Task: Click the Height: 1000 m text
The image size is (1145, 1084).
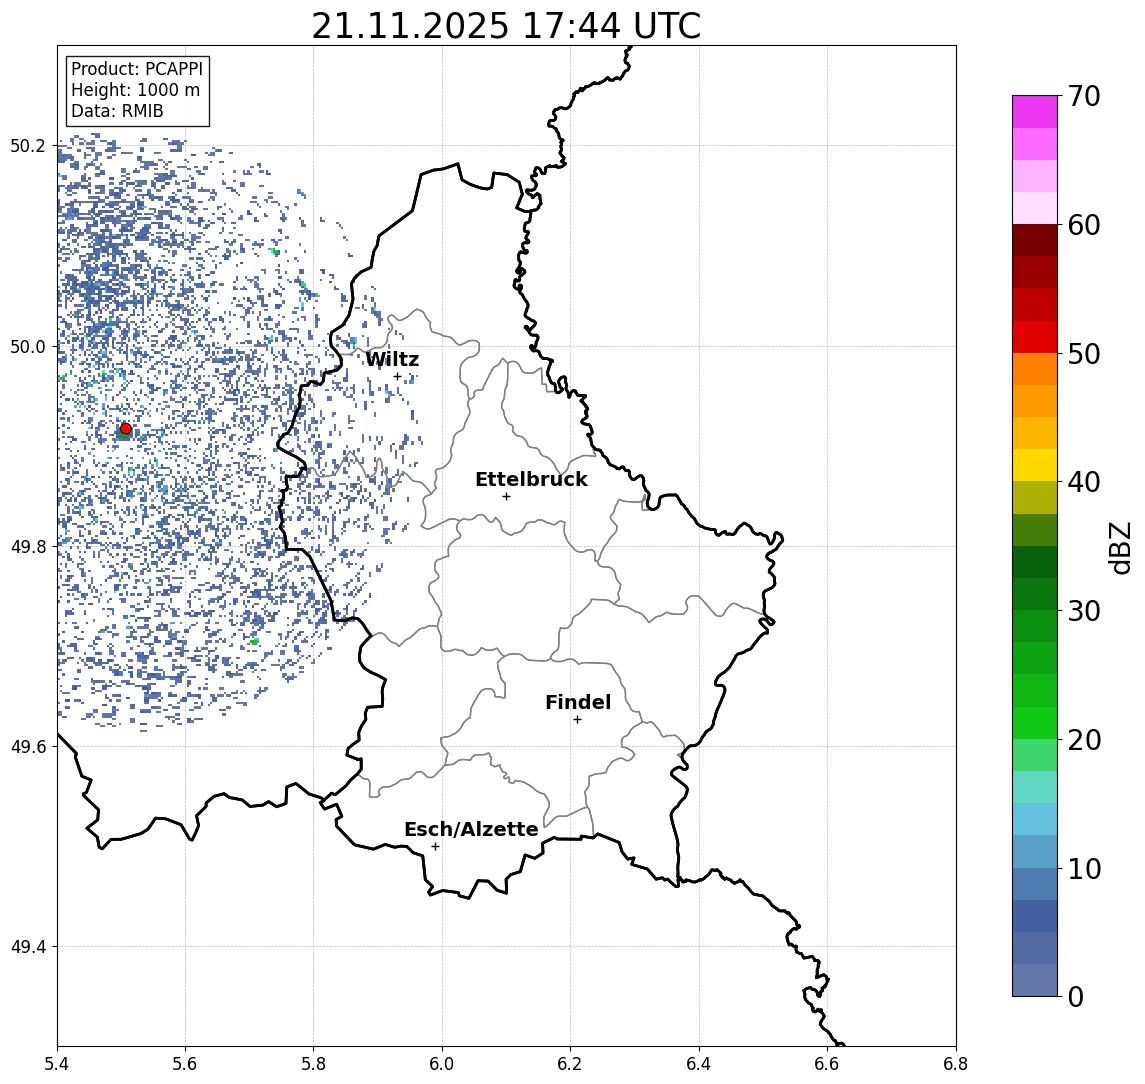Action: (135, 90)
